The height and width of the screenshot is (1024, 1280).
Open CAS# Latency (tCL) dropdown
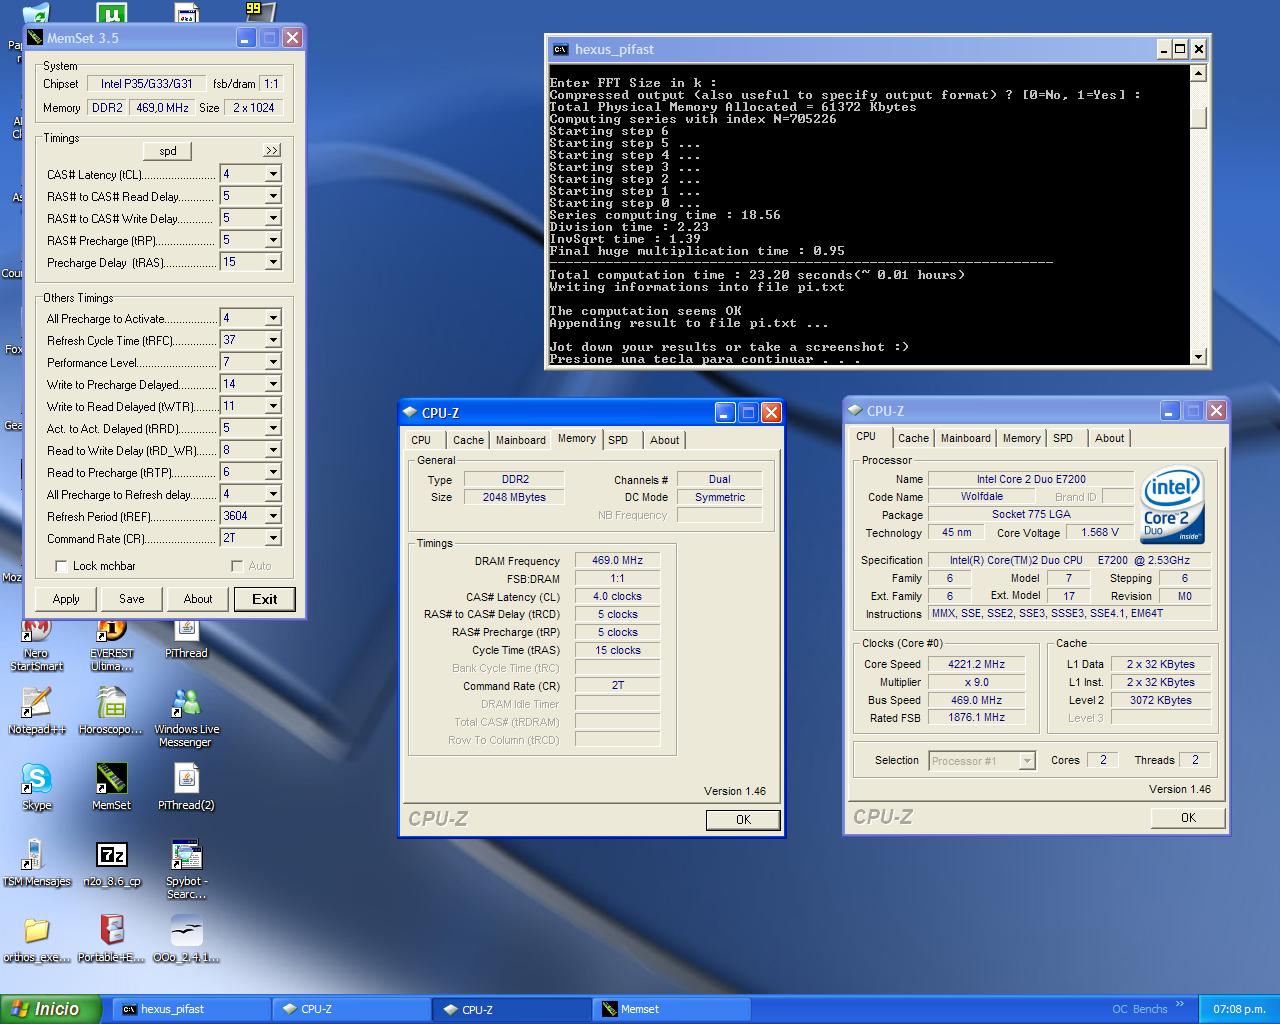272,174
